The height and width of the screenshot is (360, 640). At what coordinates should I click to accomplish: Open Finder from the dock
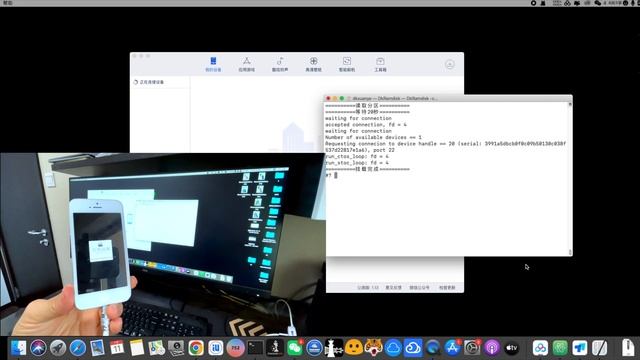(x=18, y=348)
